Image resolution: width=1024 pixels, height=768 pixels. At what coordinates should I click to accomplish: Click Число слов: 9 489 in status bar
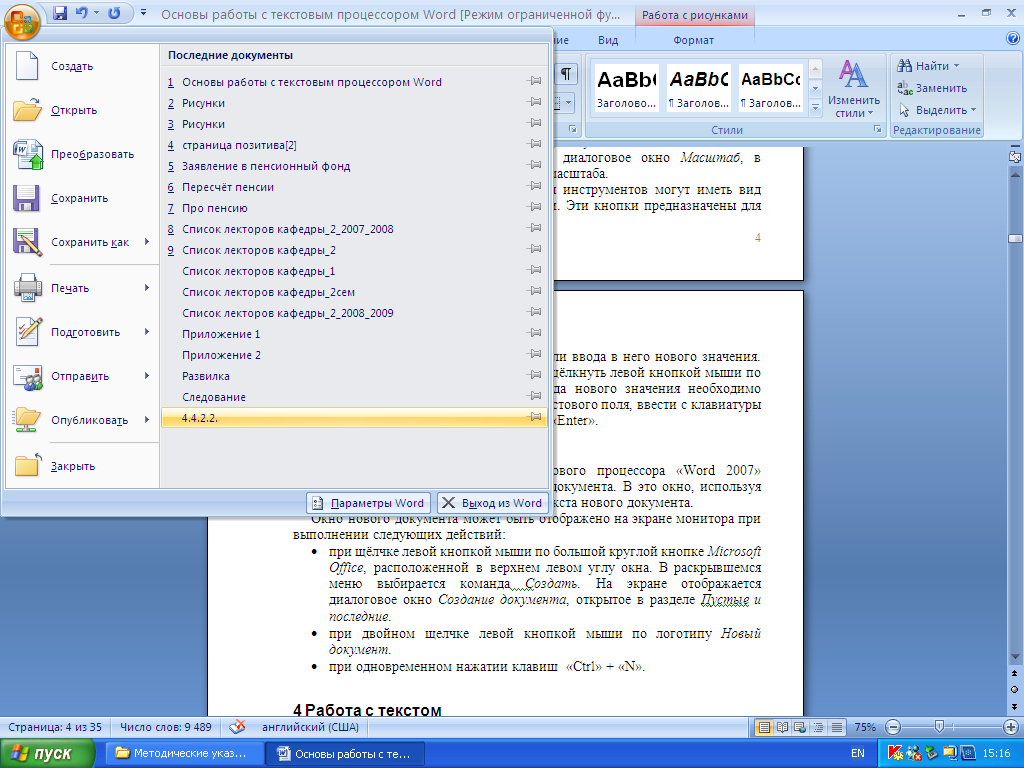click(x=166, y=727)
